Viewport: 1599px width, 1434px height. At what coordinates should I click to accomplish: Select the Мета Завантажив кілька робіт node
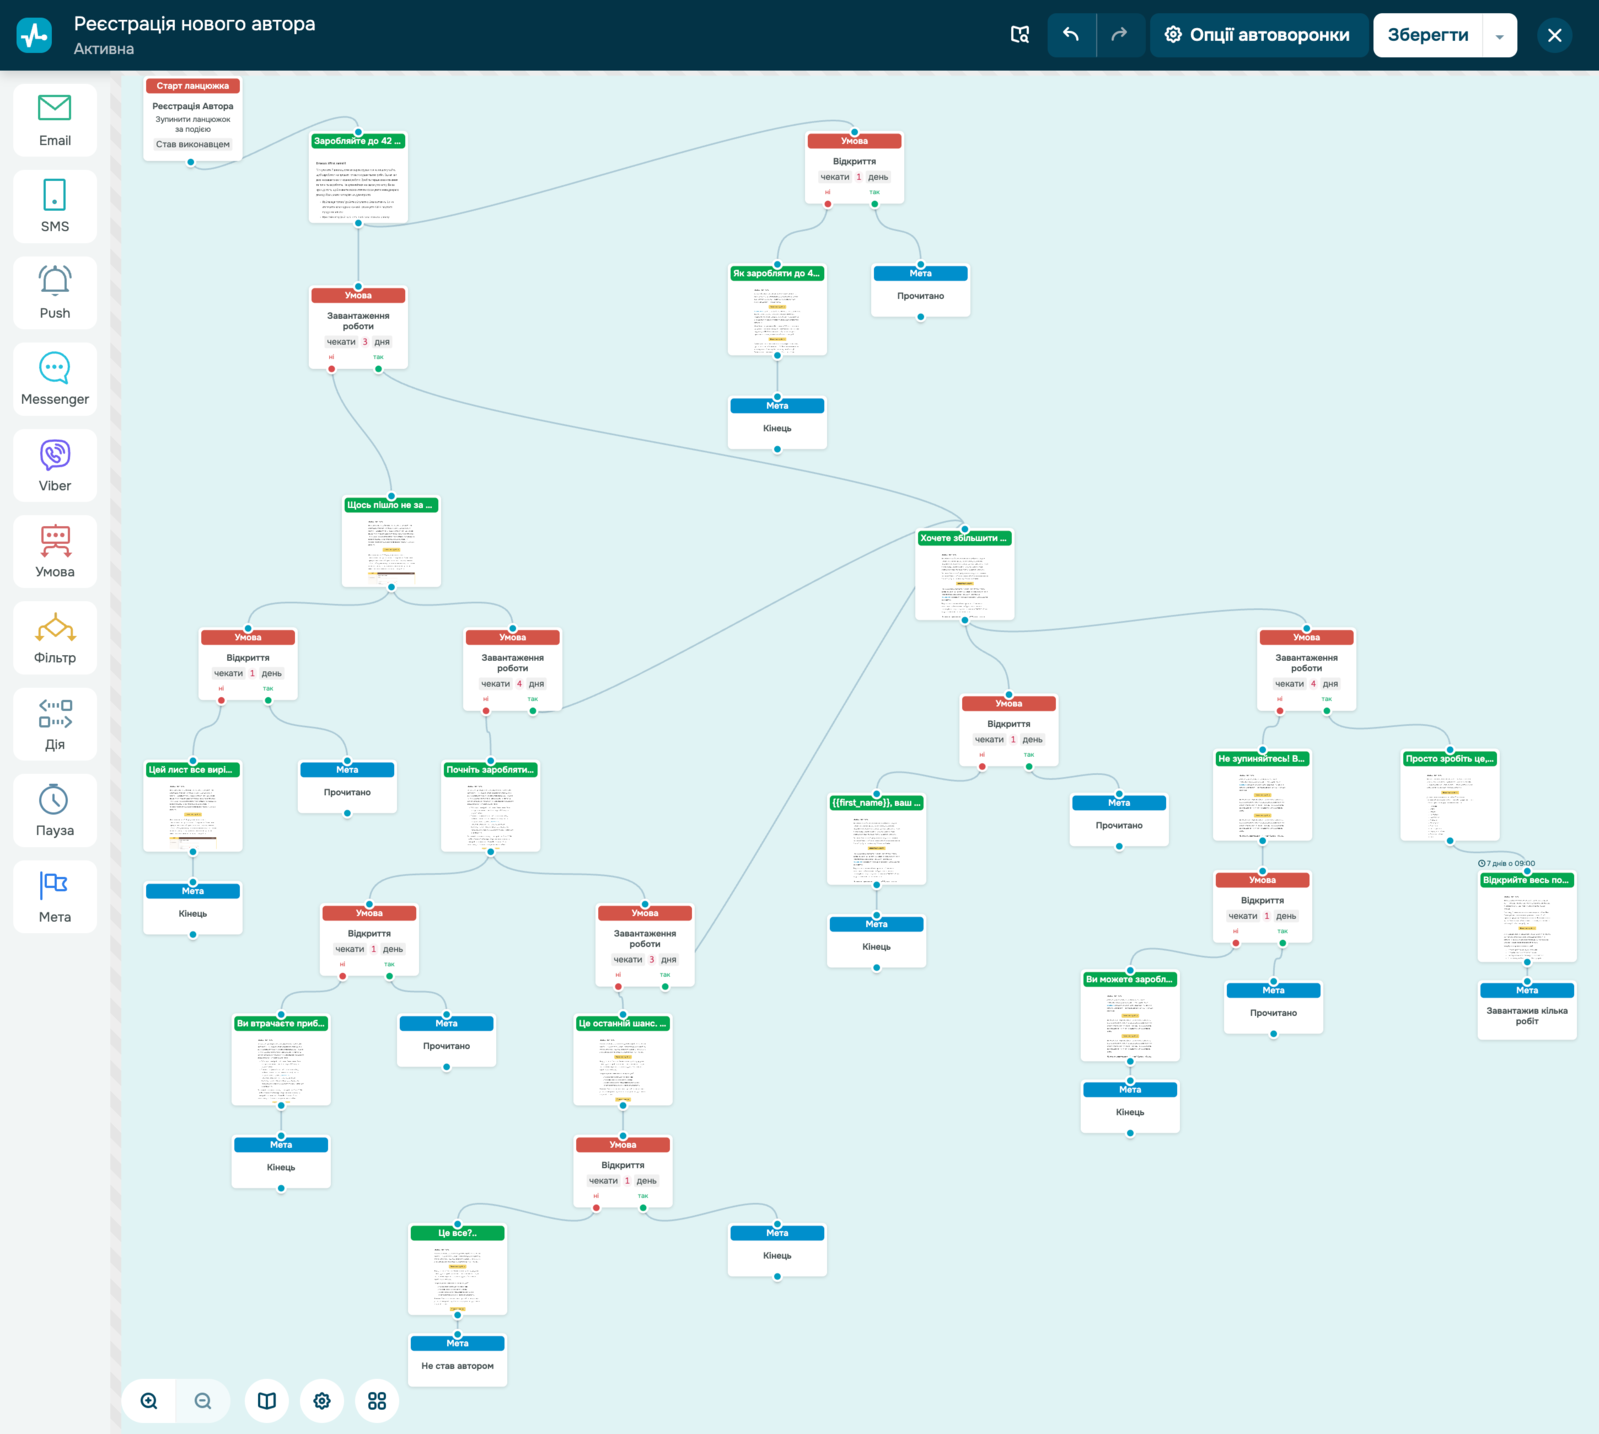point(1527,1011)
